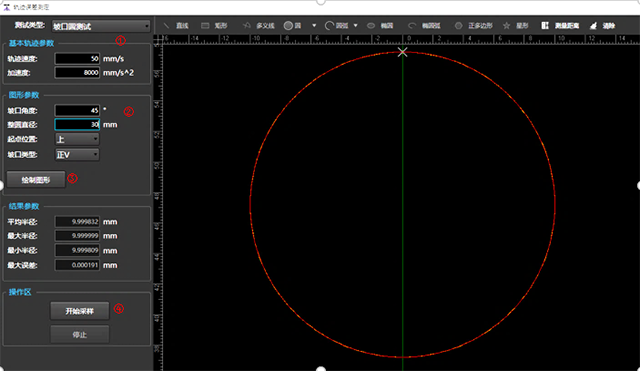Expand the circle tool options arrow
The image size is (640, 371).
[x=314, y=26]
